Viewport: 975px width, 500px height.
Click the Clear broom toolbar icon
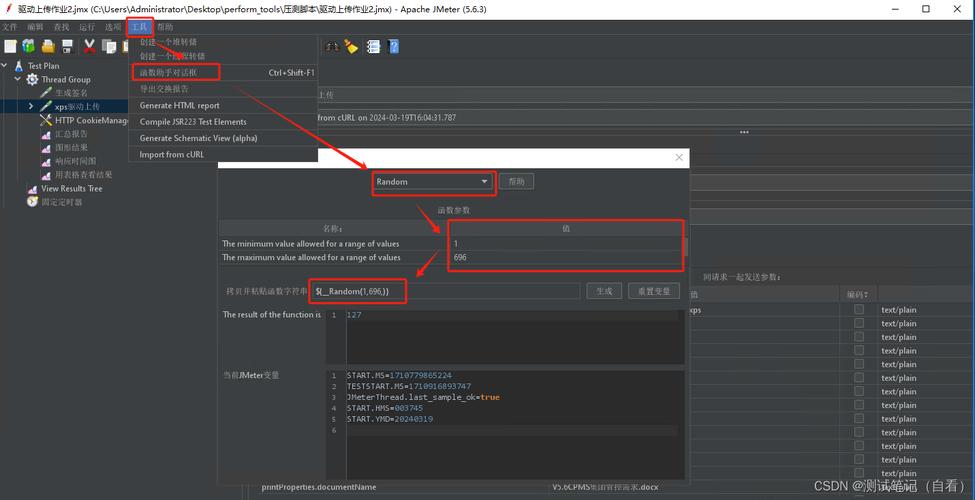[351, 46]
